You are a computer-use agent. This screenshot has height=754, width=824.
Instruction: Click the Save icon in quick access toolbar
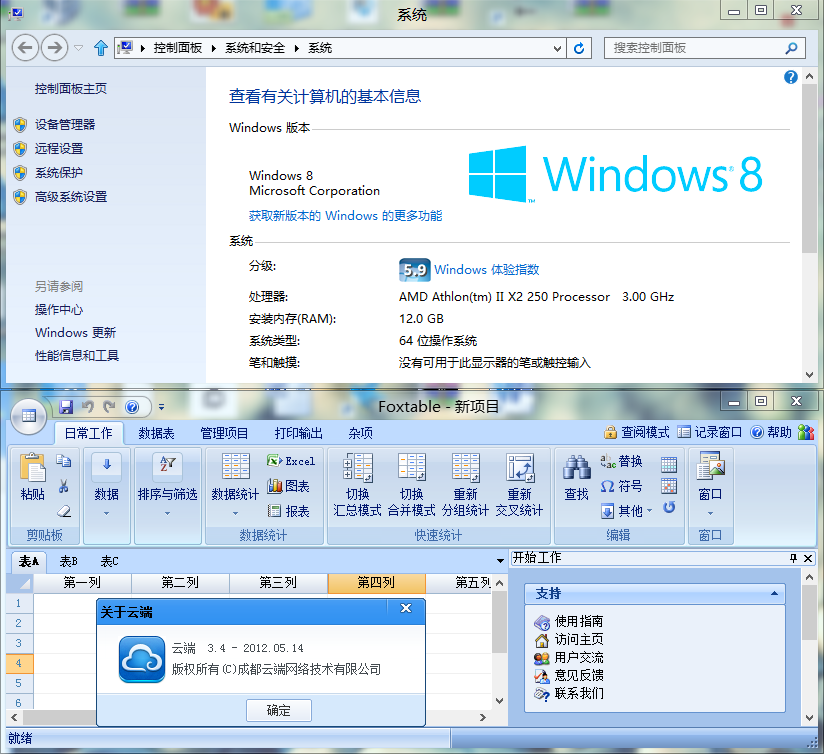tap(66, 407)
